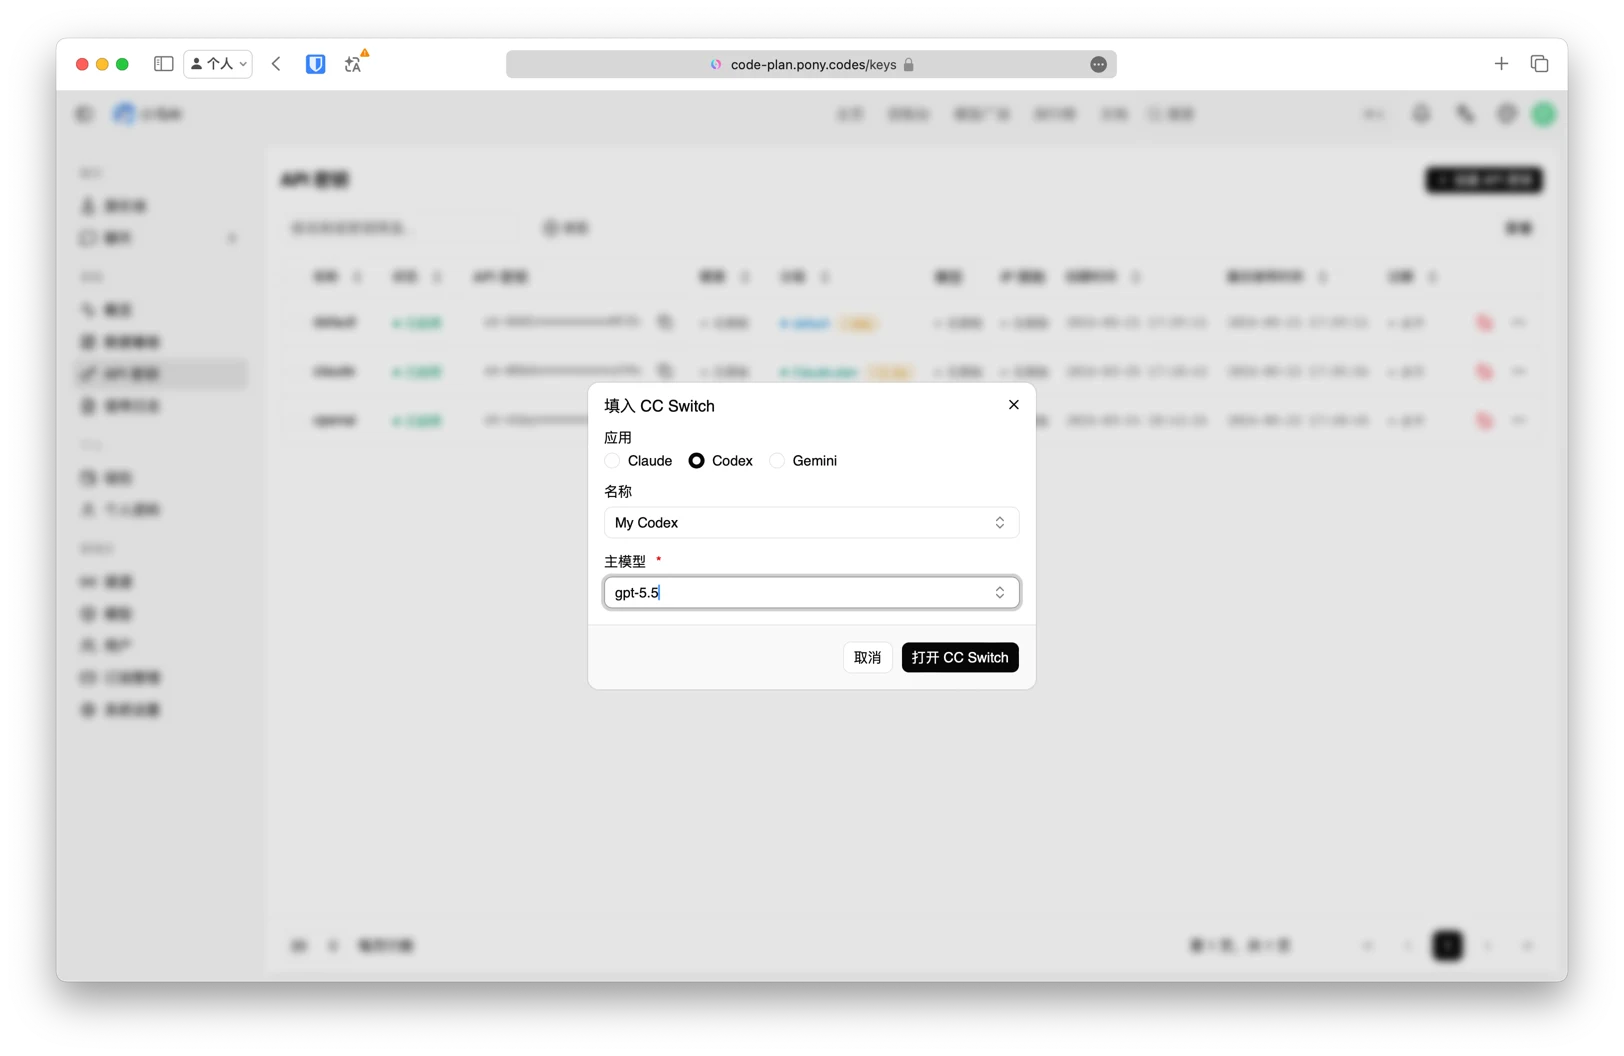Minimize the Safari window with yellow button
The height and width of the screenshot is (1056, 1624).
pyautogui.click(x=102, y=64)
